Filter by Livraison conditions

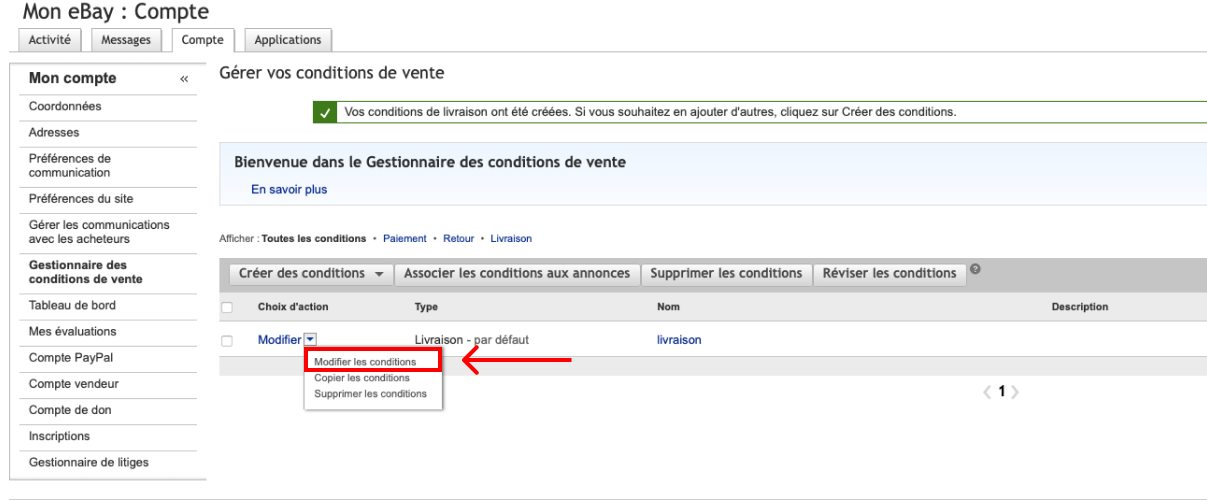point(511,239)
